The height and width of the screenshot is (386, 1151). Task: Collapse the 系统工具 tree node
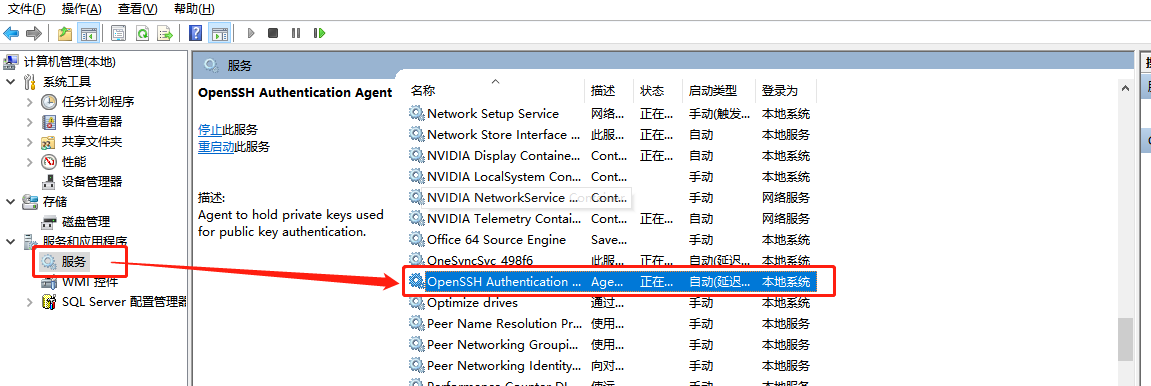click(x=11, y=81)
